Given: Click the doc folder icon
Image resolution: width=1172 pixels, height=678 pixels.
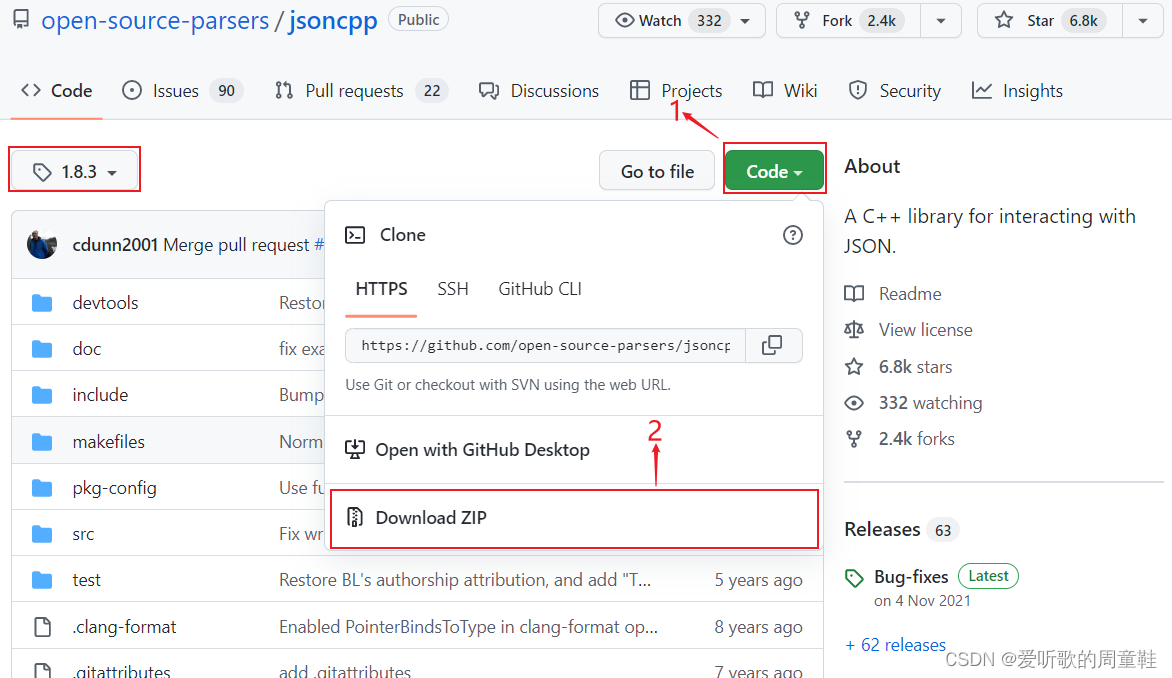Looking at the screenshot, I should coord(42,349).
